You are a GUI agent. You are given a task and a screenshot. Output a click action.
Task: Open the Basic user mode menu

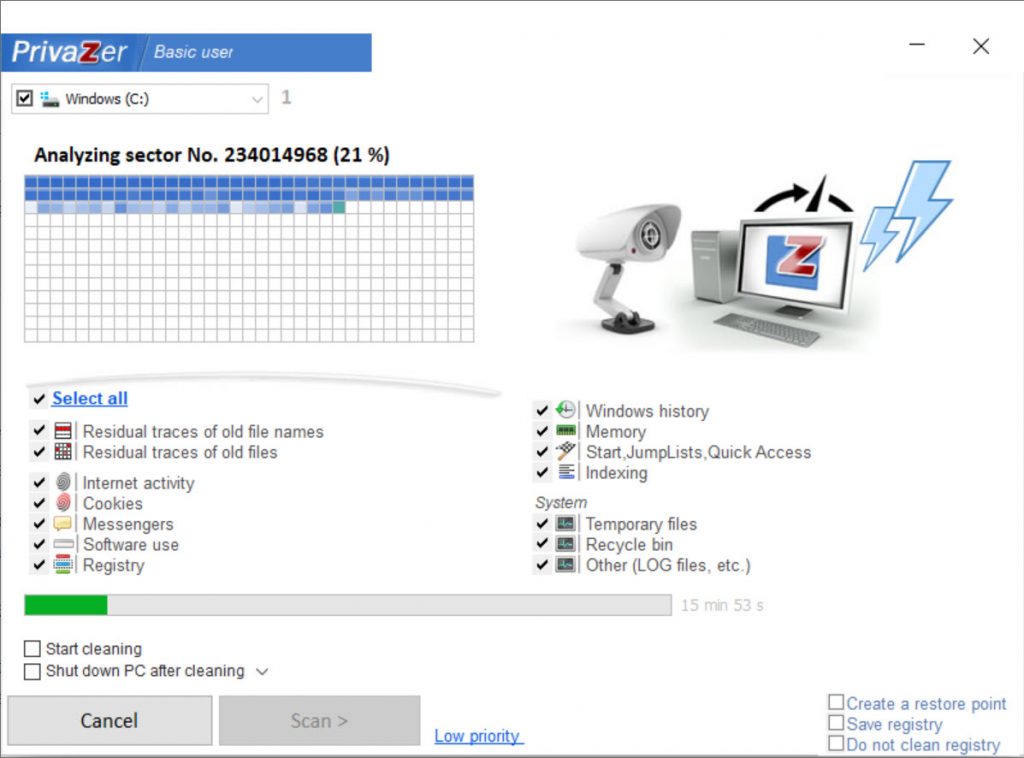(194, 52)
